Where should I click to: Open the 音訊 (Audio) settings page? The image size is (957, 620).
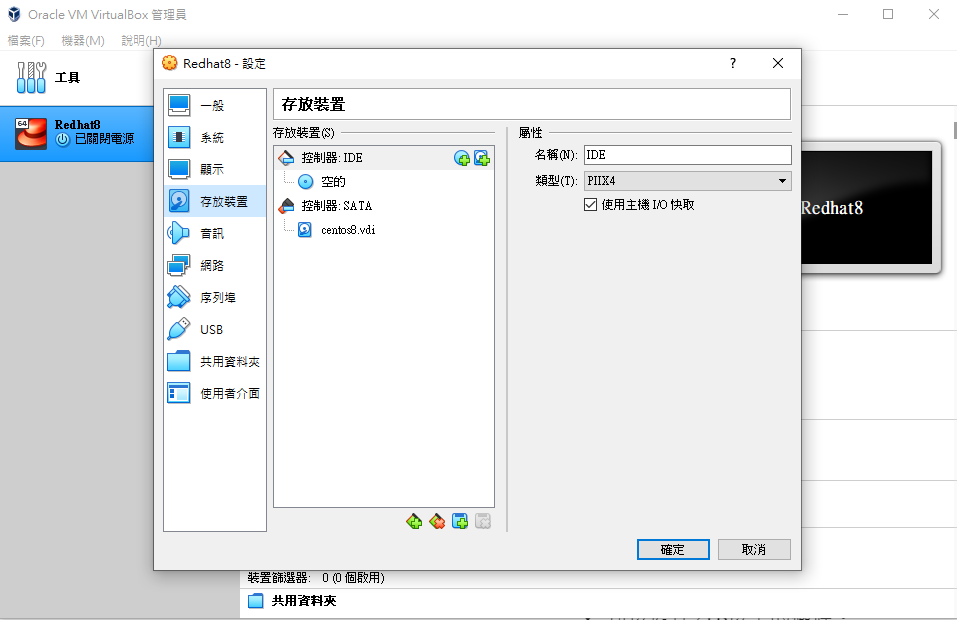point(212,233)
